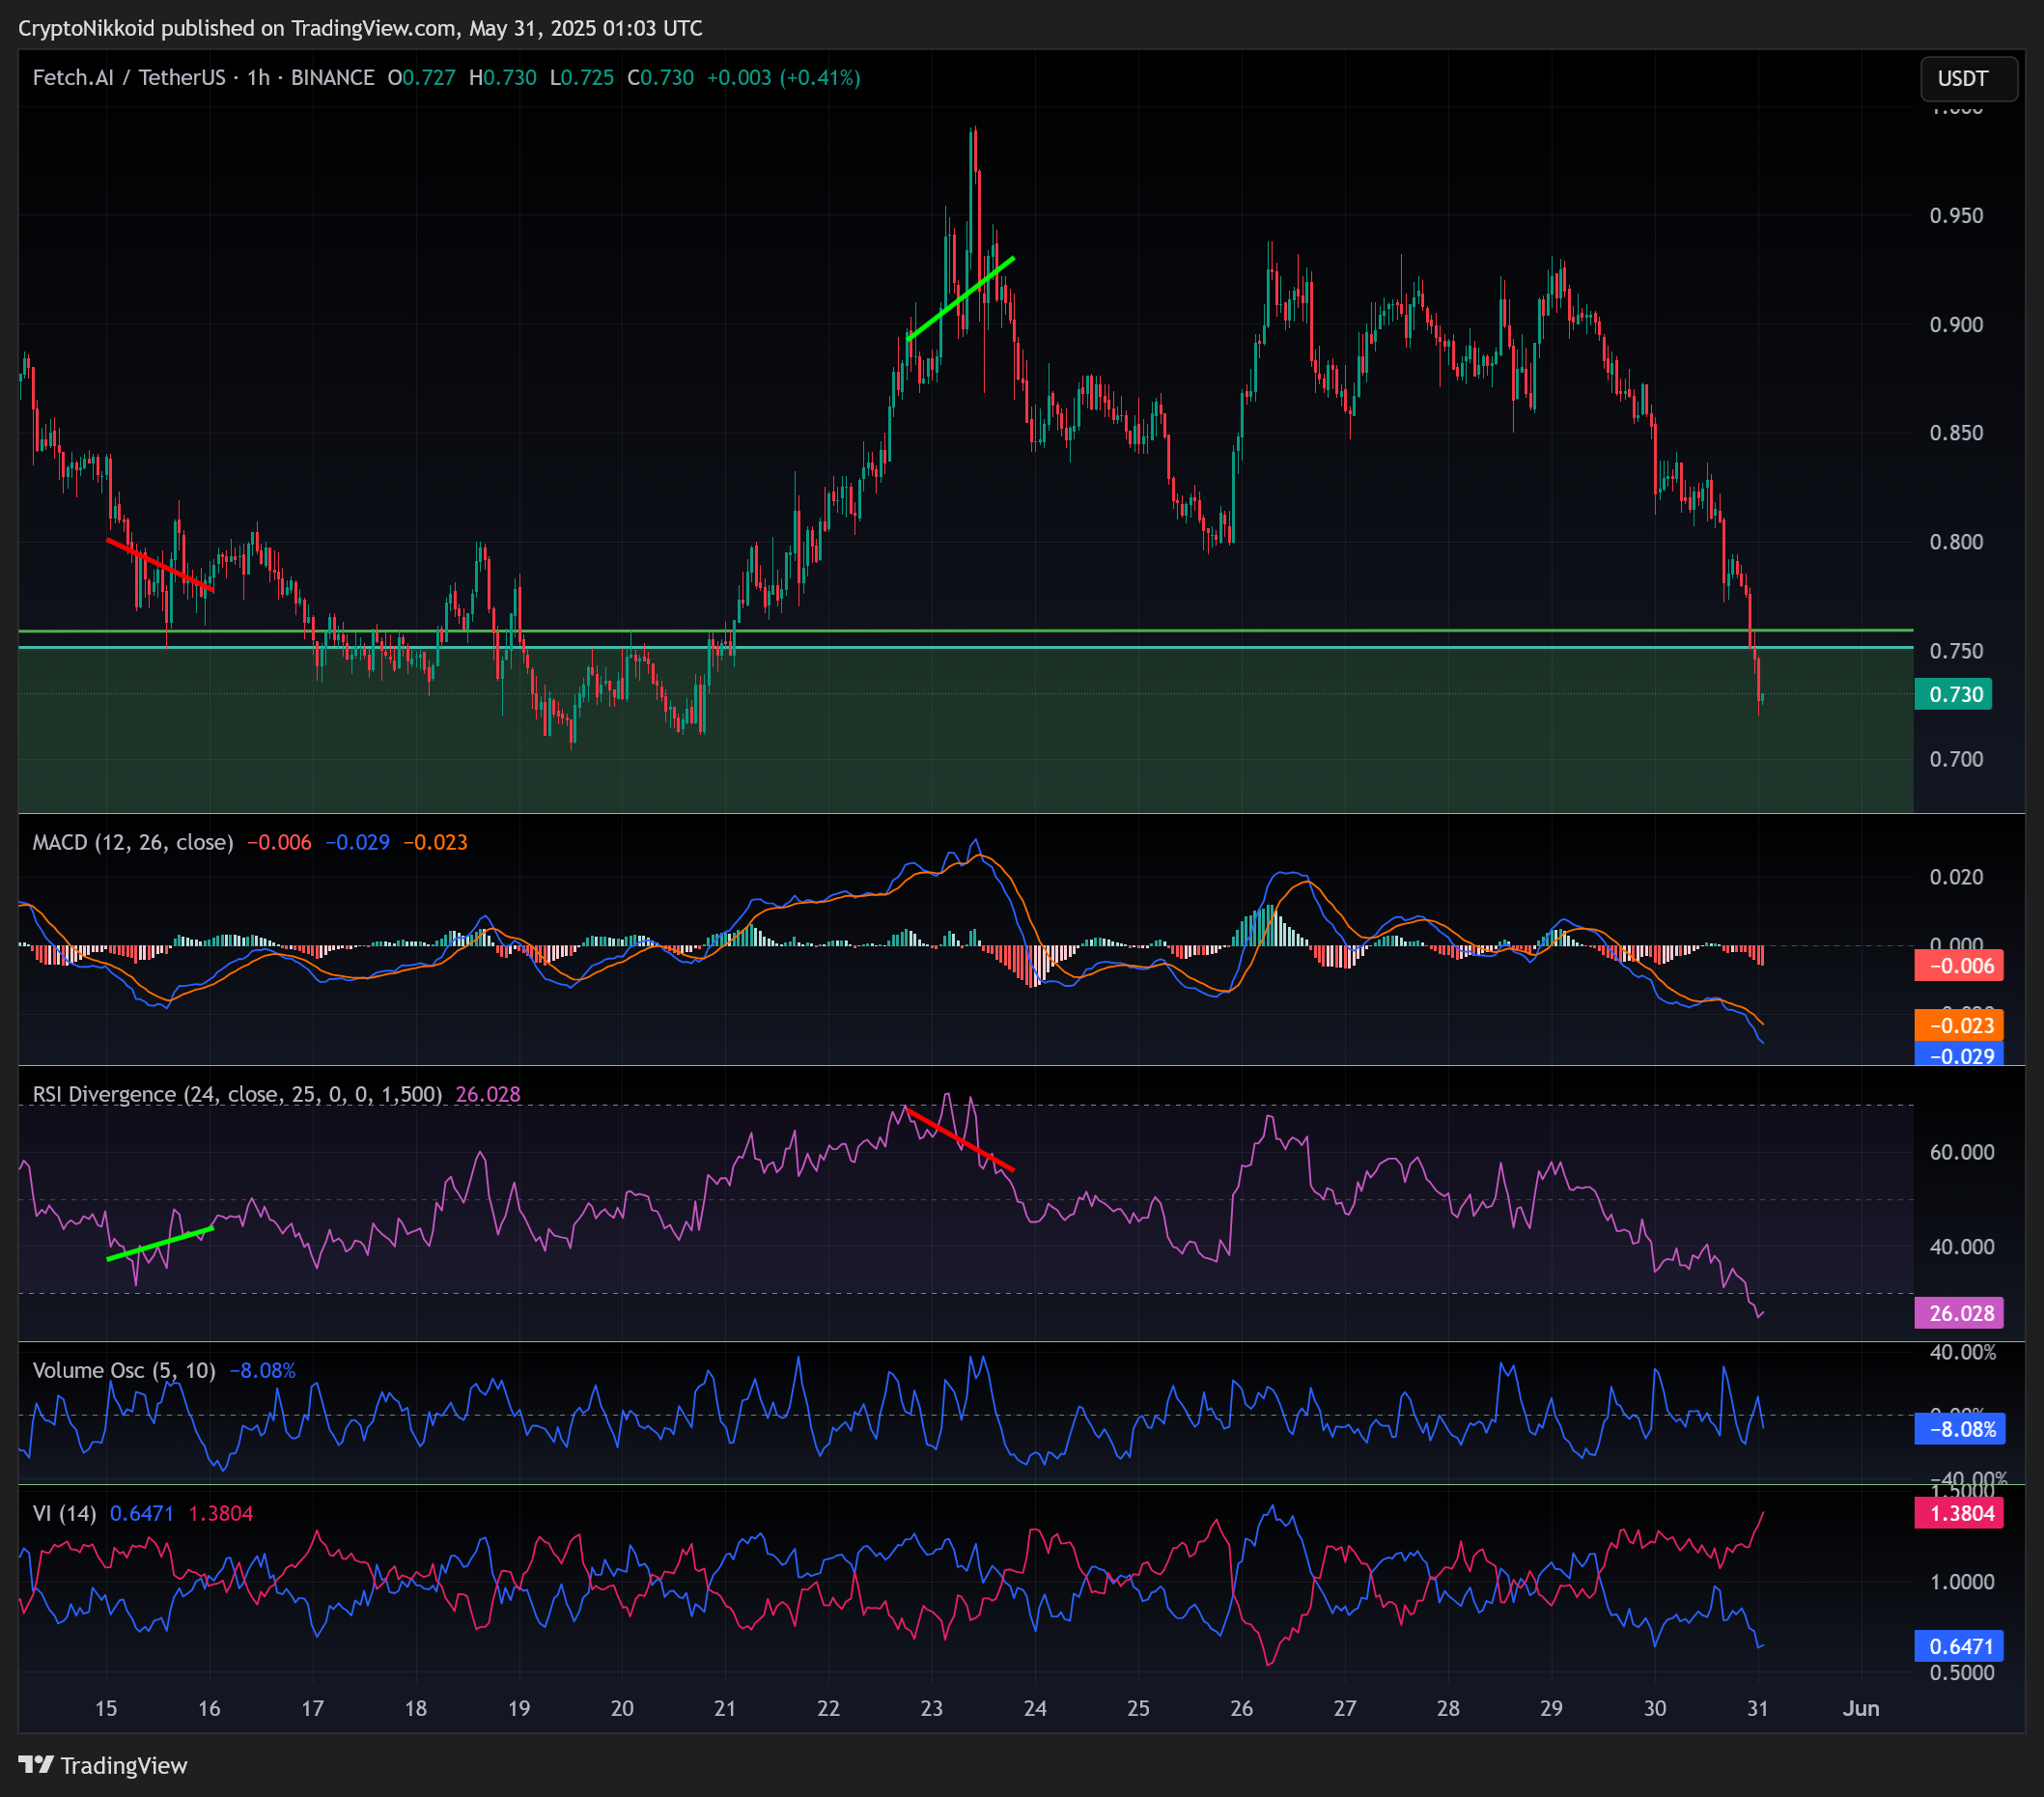This screenshot has height=1797, width=2044.
Task: Click the 0.950 price axis label
Action: click(1956, 216)
